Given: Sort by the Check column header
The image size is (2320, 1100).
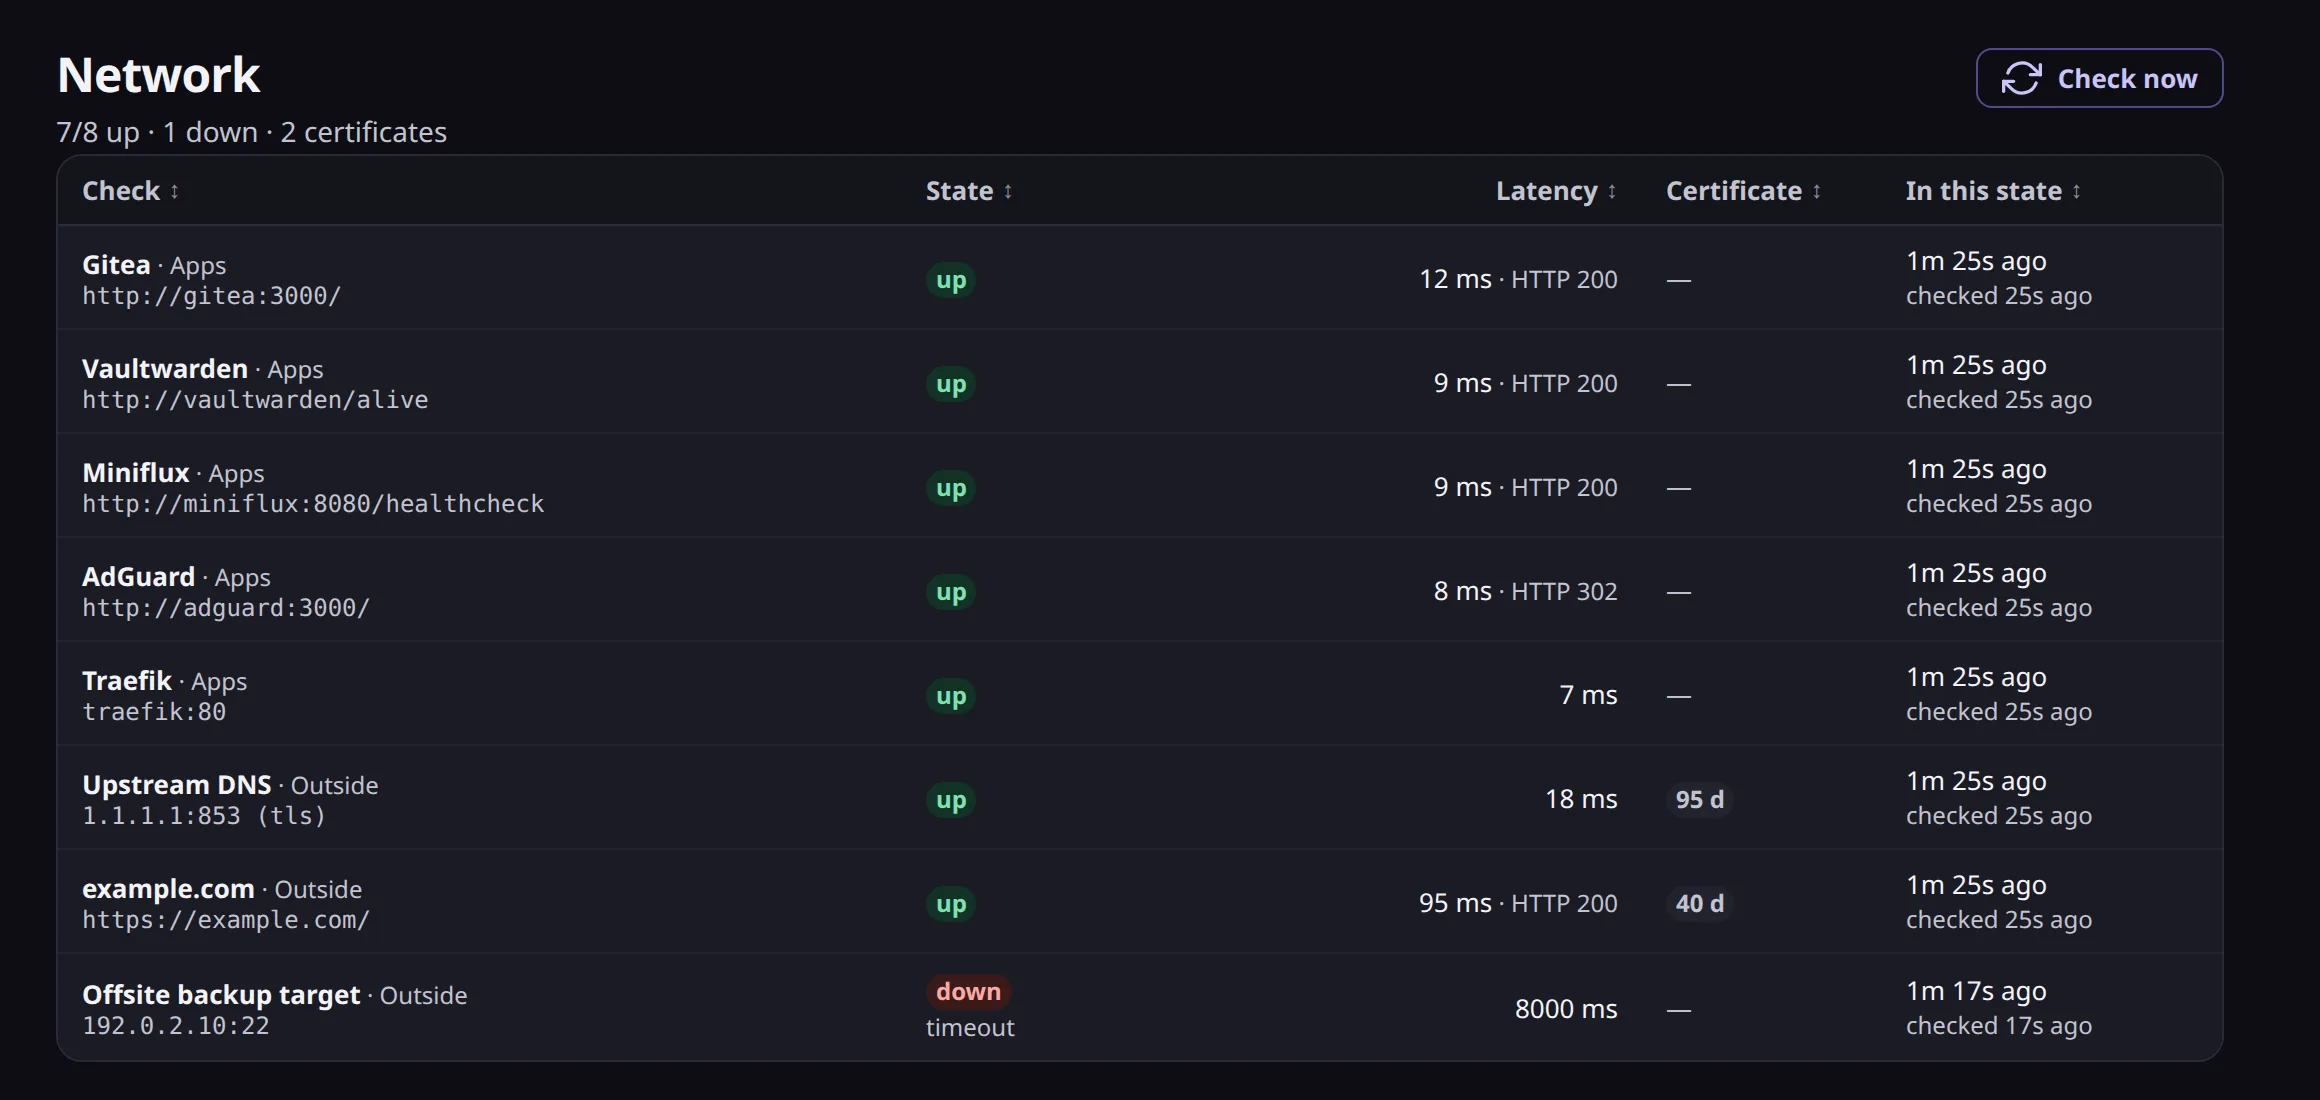Looking at the screenshot, I should (x=130, y=191).
